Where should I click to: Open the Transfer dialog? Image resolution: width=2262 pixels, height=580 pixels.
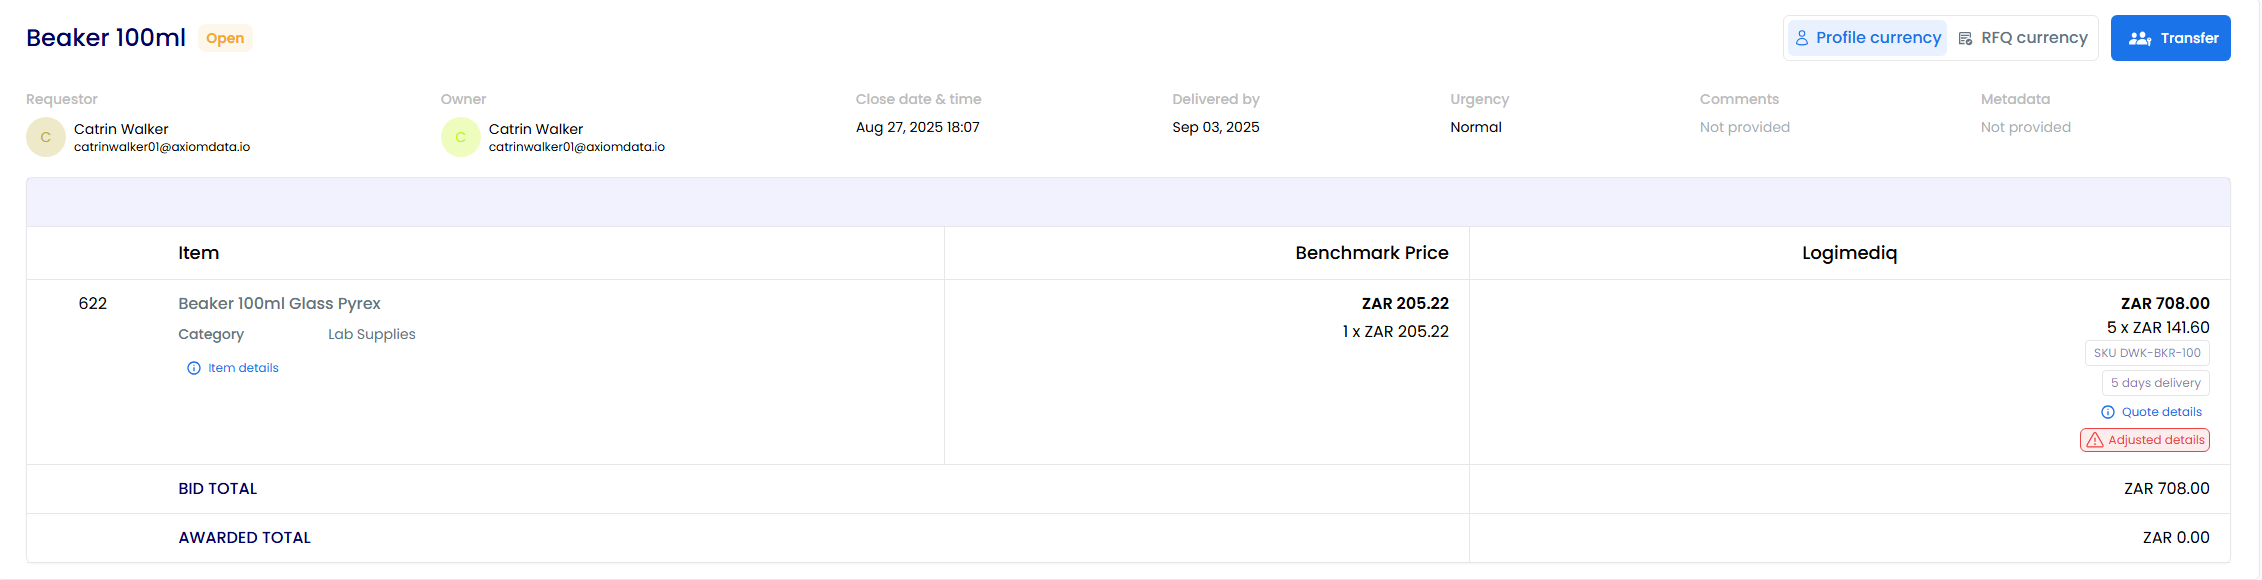[x=2171, y=38]
